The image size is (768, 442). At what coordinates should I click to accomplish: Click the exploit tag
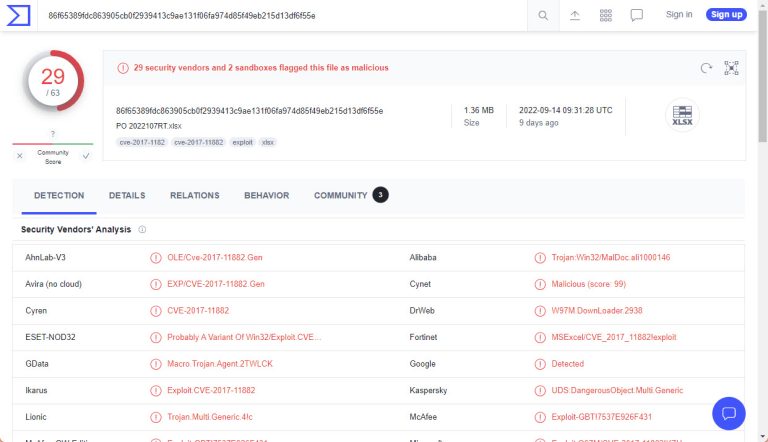point(242,143)
